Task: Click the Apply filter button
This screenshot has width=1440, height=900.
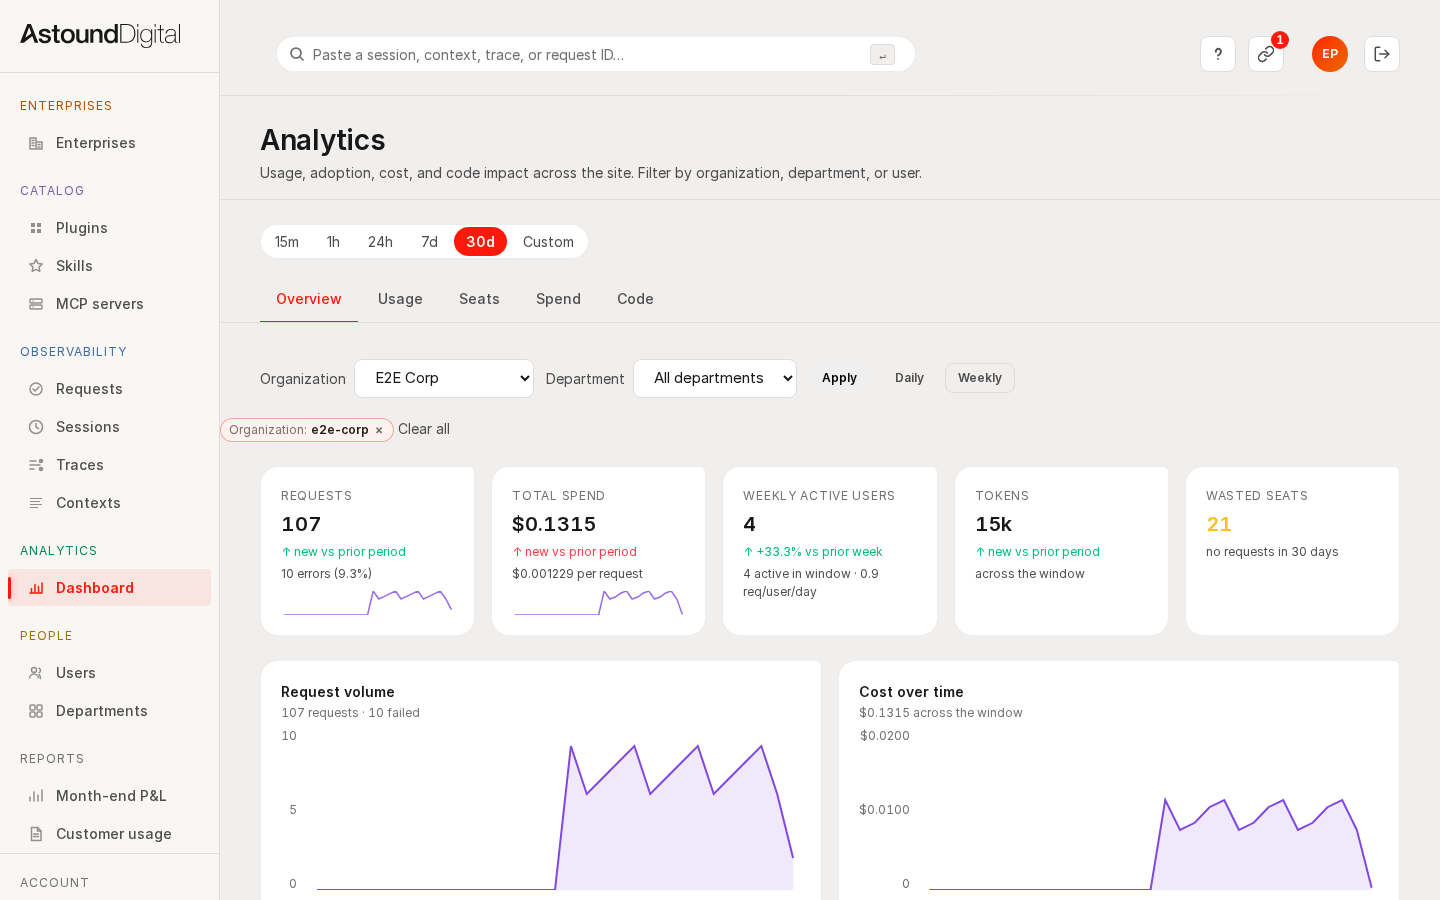Action: click(839, 378)
